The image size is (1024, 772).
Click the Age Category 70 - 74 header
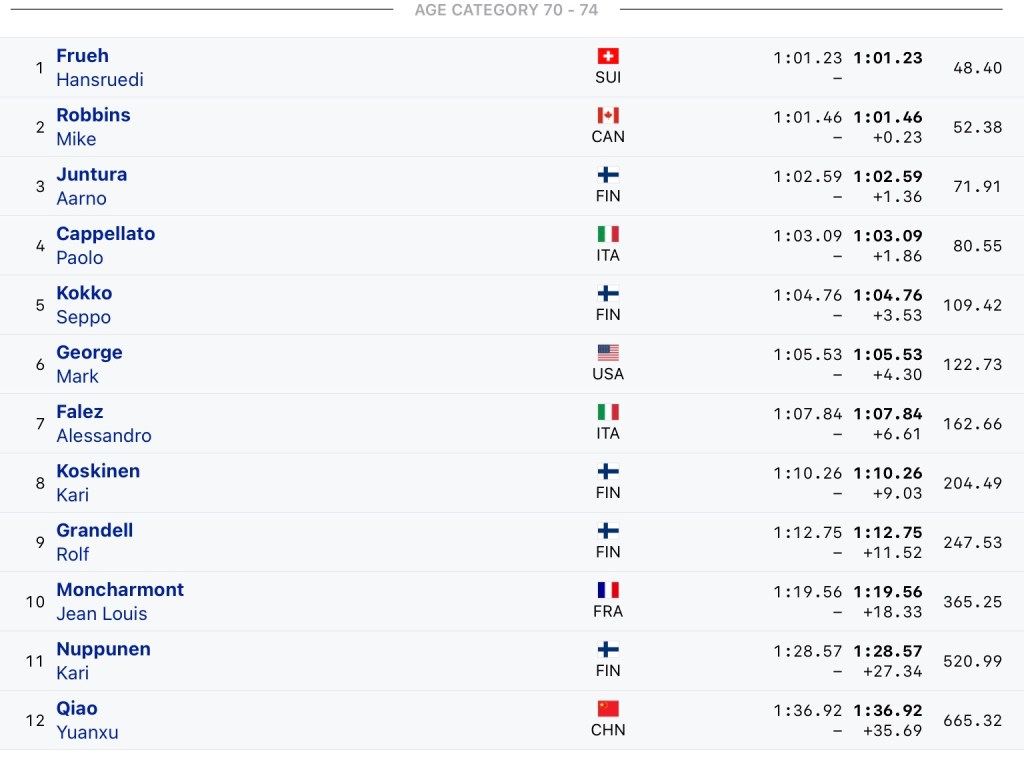[506, 10]
